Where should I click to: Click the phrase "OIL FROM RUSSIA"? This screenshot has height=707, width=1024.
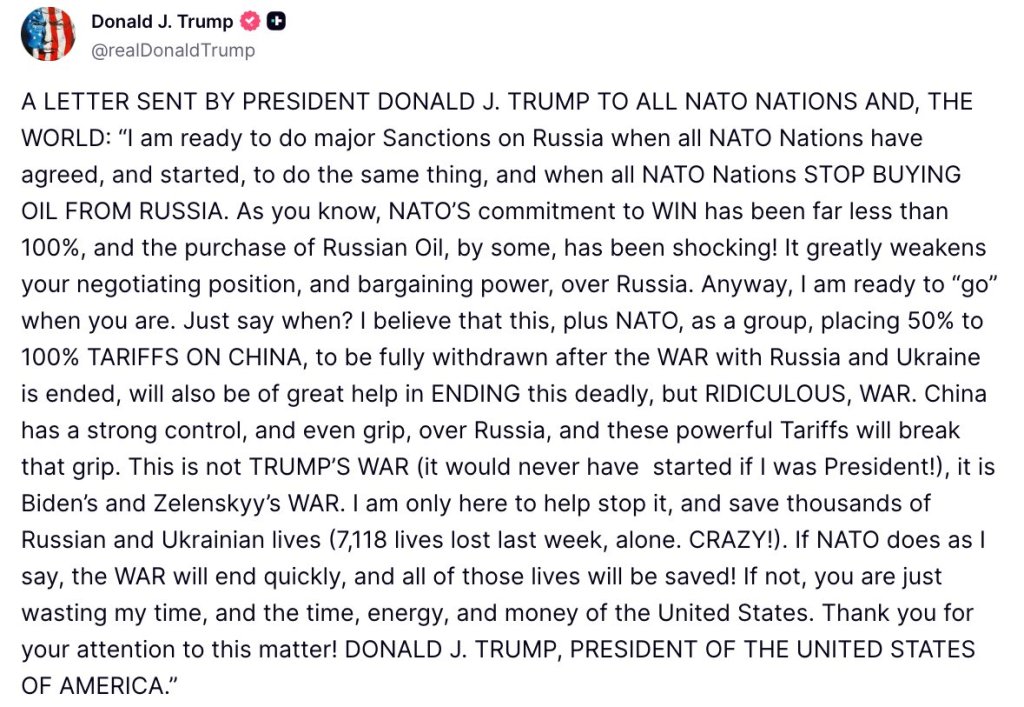[x=123, y=212]
